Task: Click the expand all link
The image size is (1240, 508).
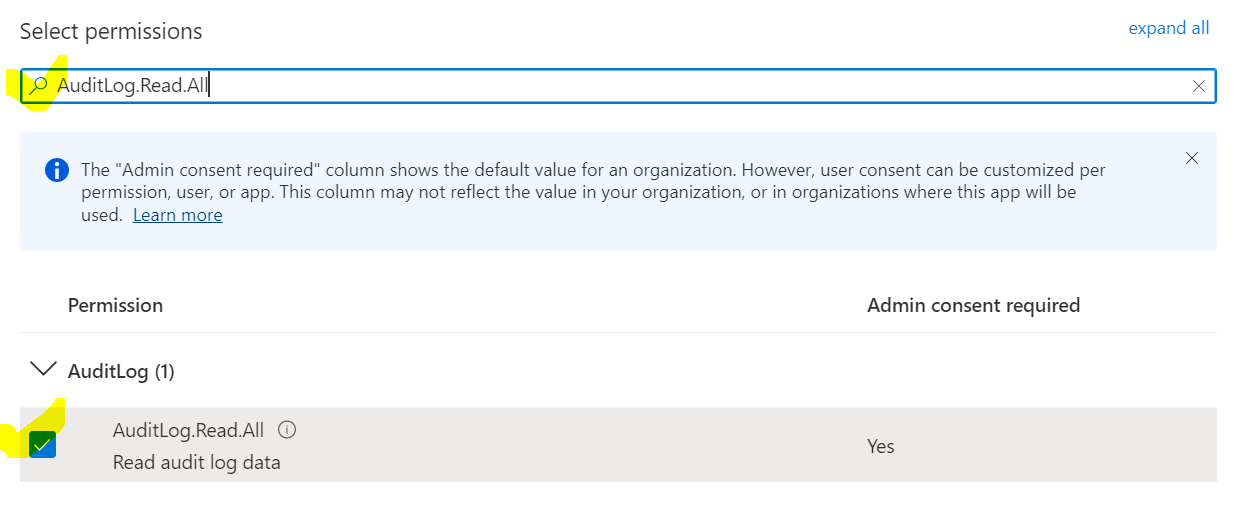Action: pos(1168,28)
